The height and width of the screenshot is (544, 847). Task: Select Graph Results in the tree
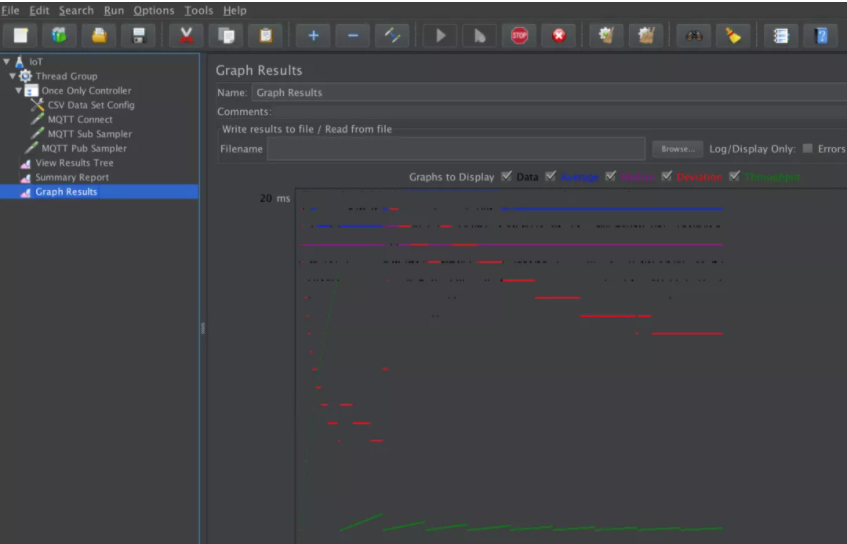coord(66,192)
